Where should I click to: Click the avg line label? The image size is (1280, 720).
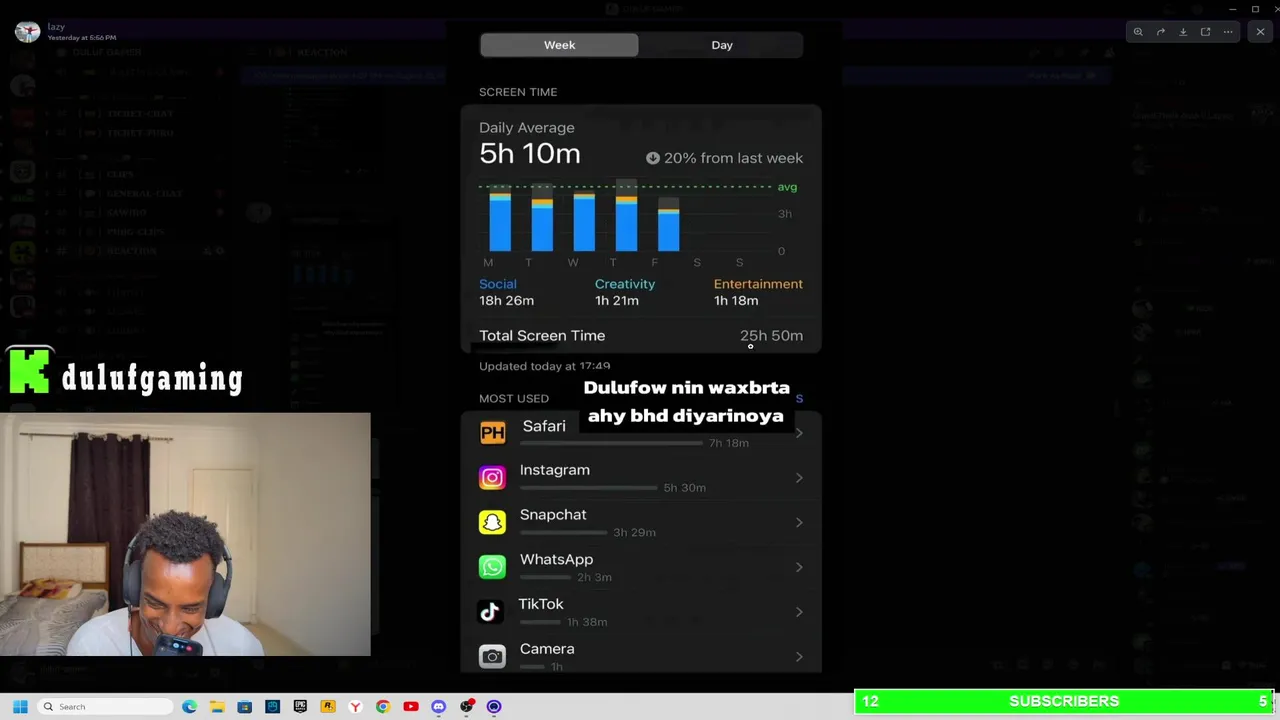(x=788, y=187)
